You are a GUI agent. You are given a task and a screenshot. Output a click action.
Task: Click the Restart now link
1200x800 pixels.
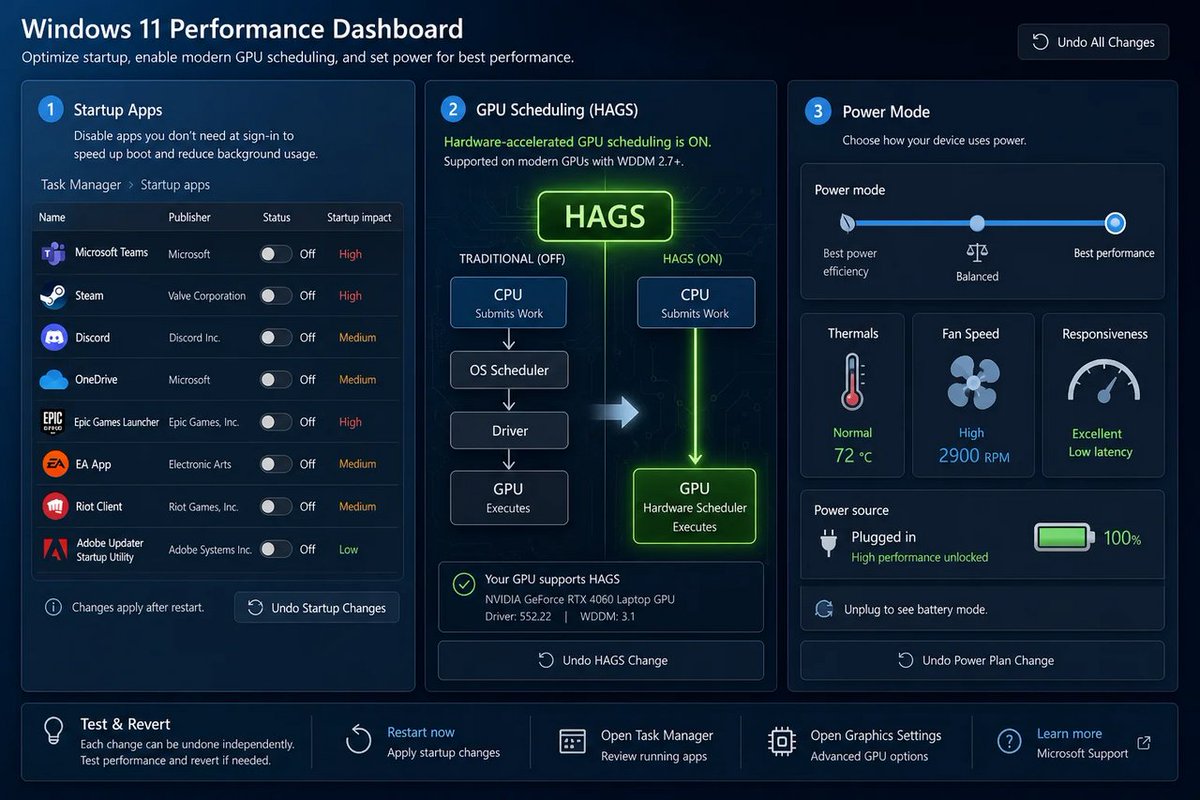pos(421,732)
